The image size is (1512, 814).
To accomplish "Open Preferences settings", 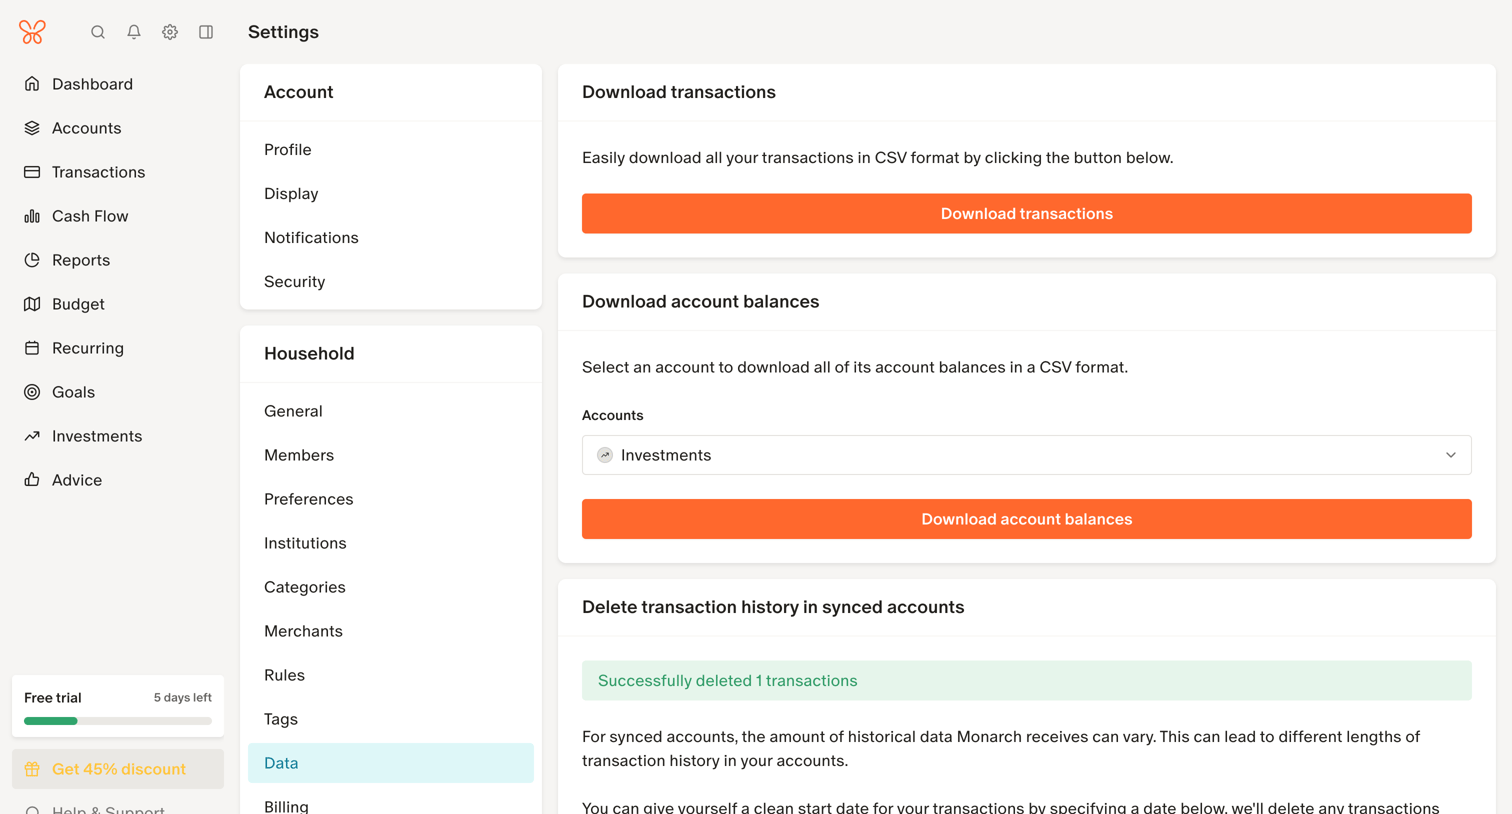I will 391,499.
